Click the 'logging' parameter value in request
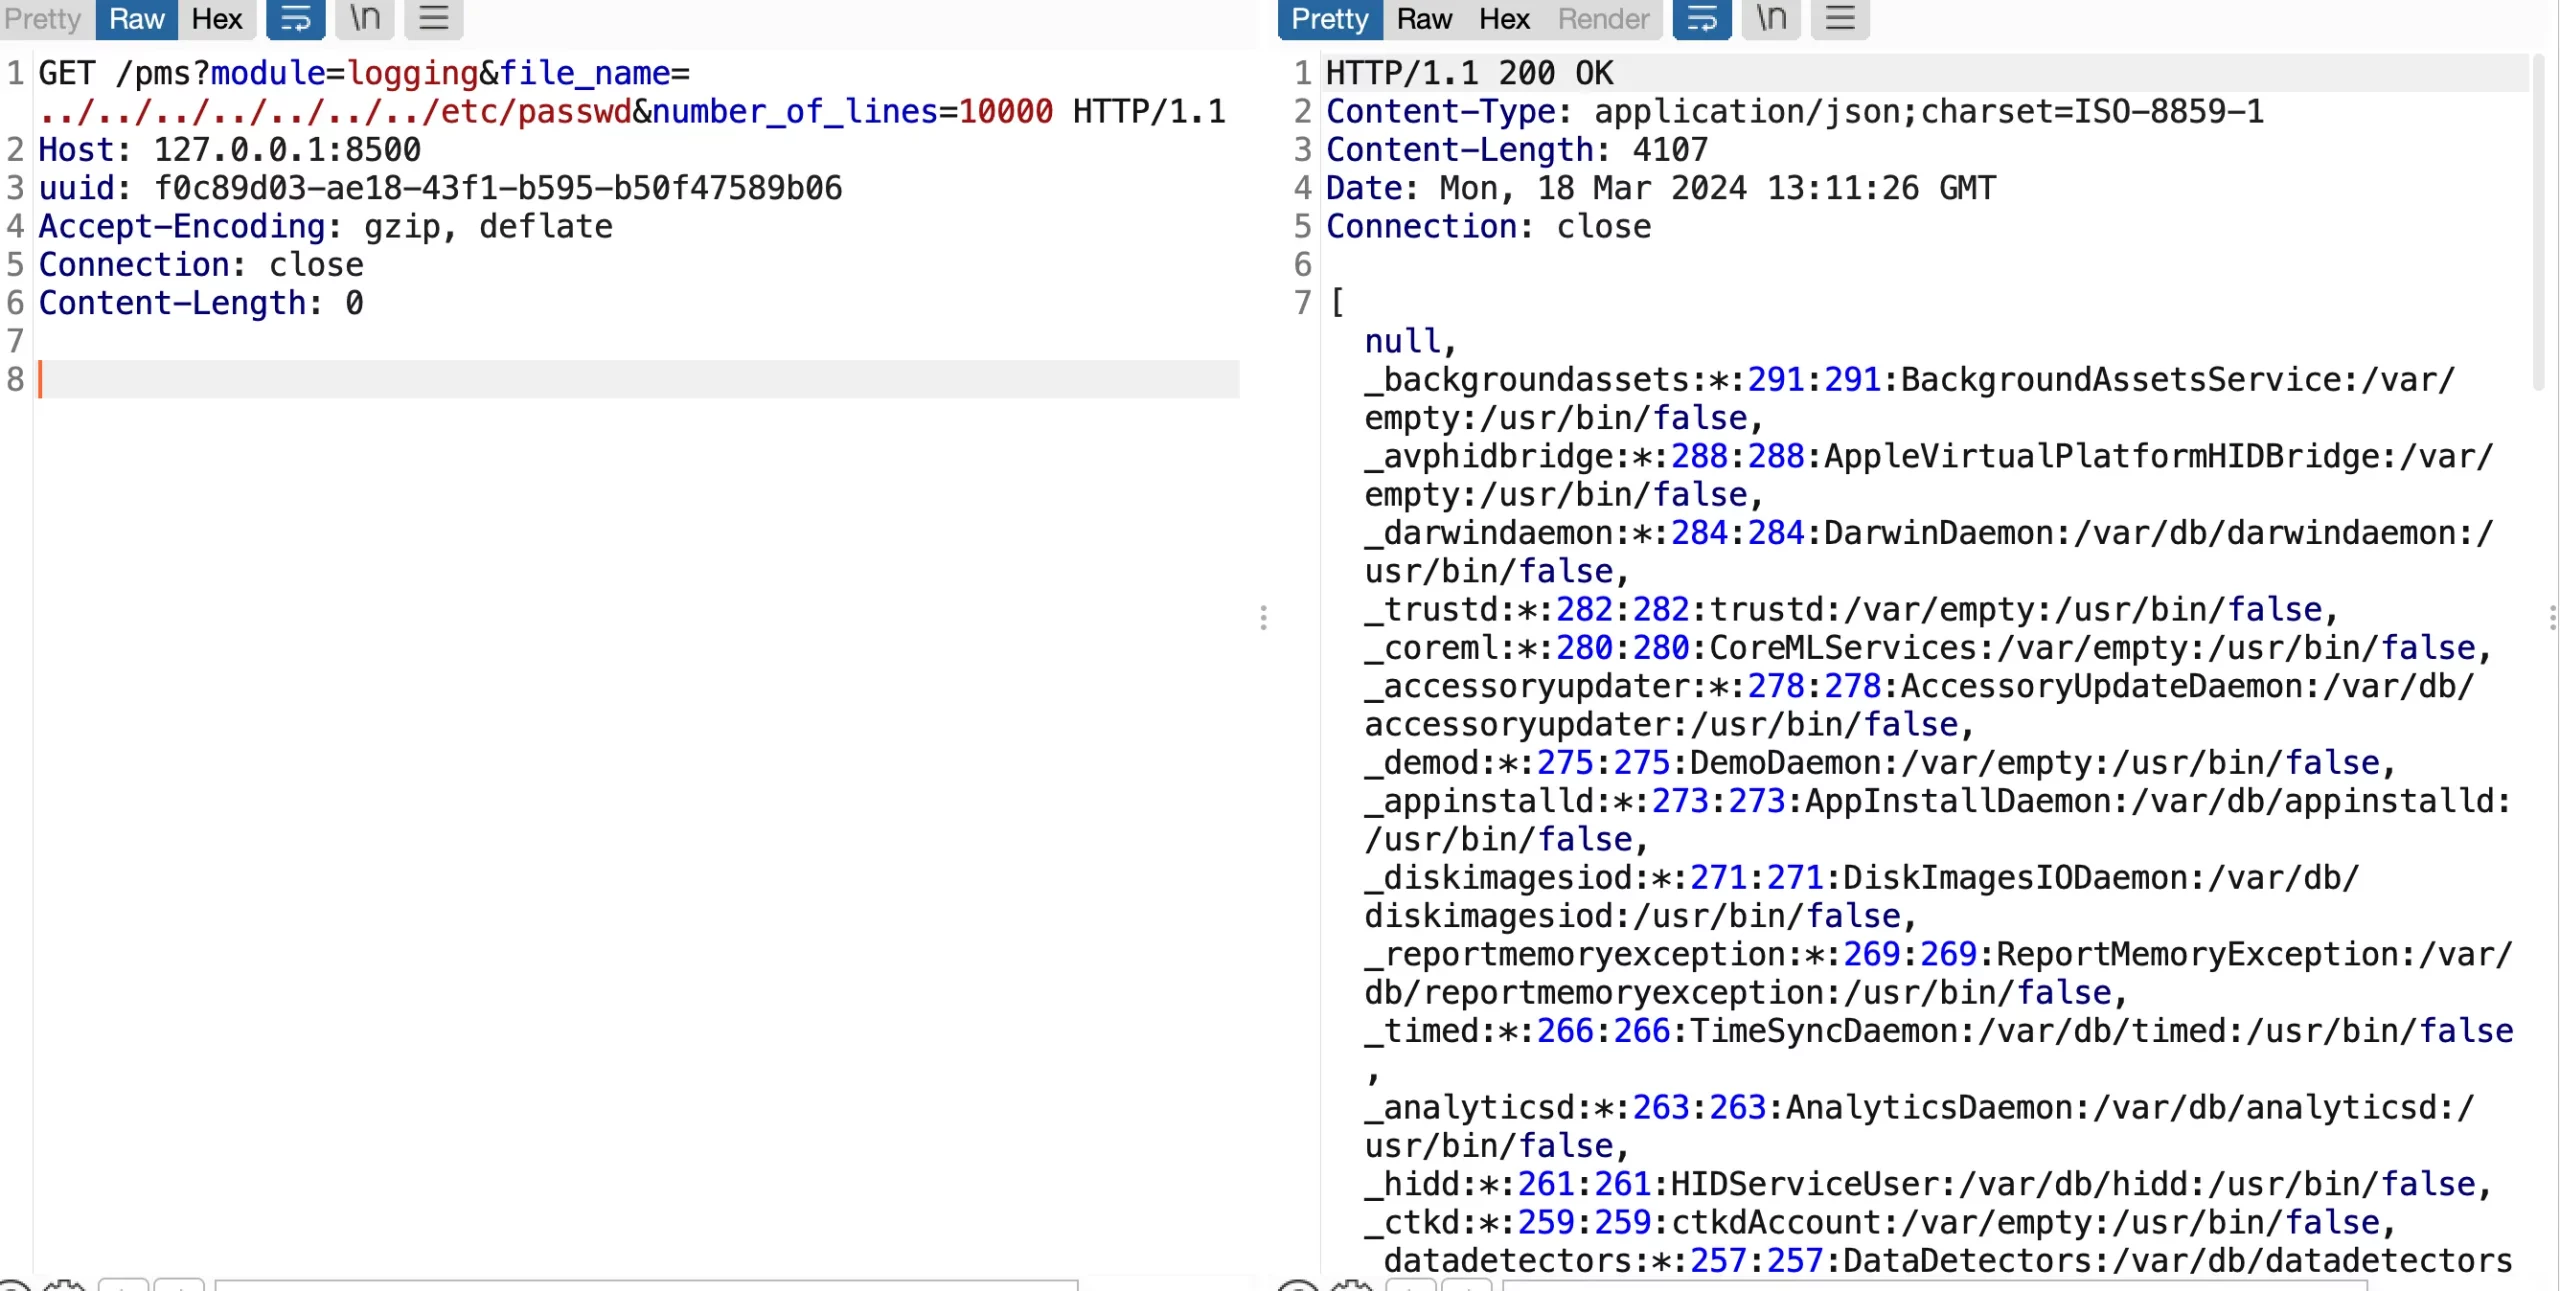Screen dimensions: 2560x1291 click(413, 73)
